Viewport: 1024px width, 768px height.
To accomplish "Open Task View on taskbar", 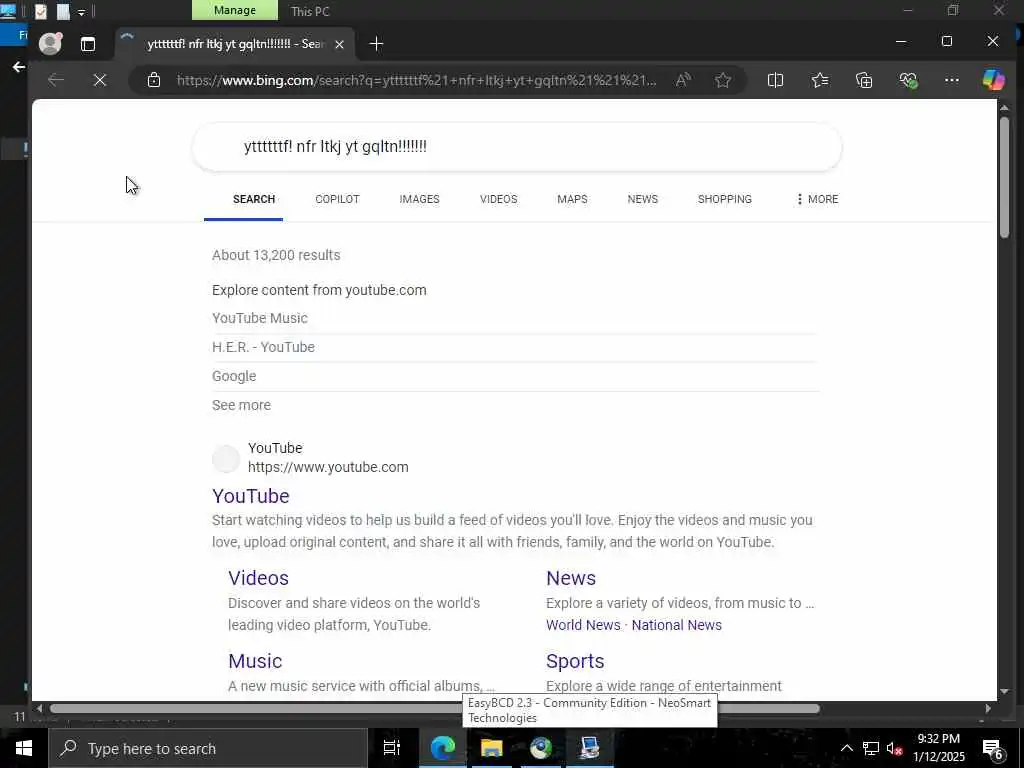I will pyautogui.click(x=392, y=748).
